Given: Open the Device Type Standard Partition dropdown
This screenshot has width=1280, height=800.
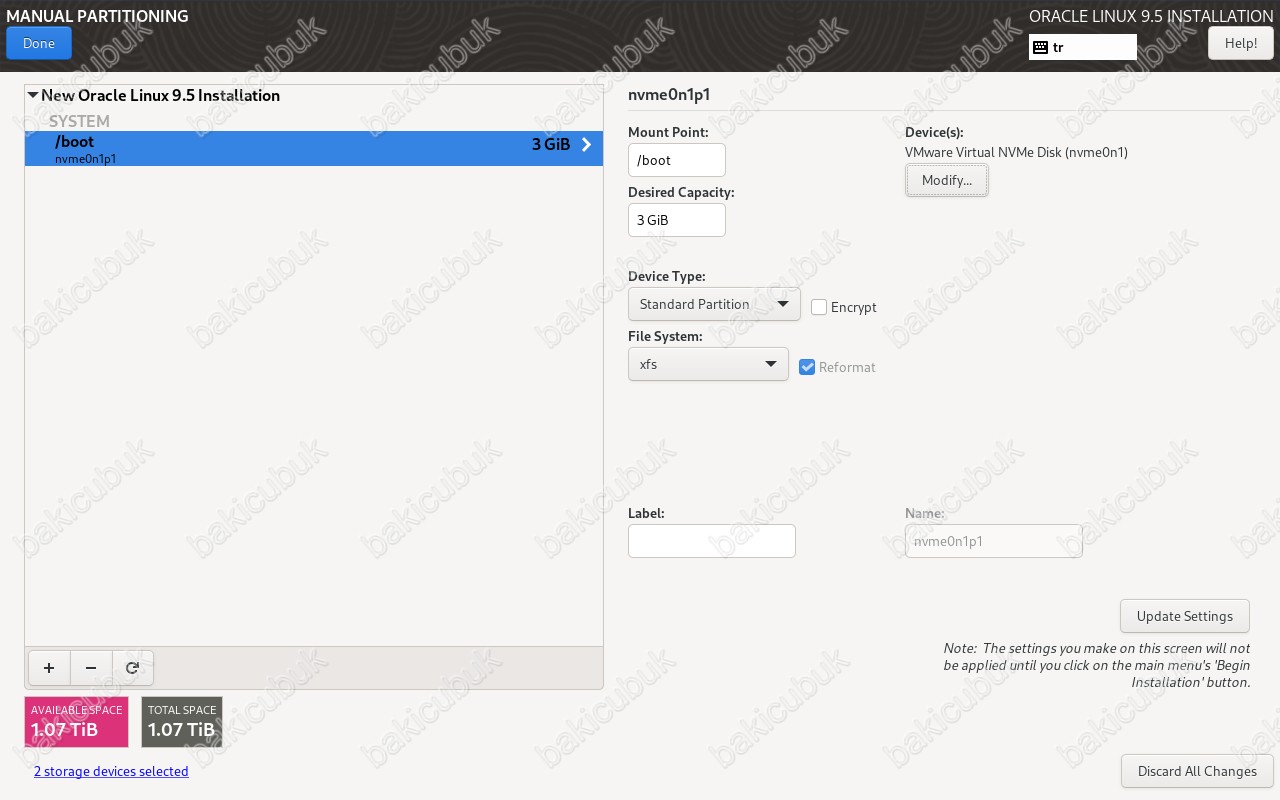Looking at the screenshot, I should click(x=714, y=304).
